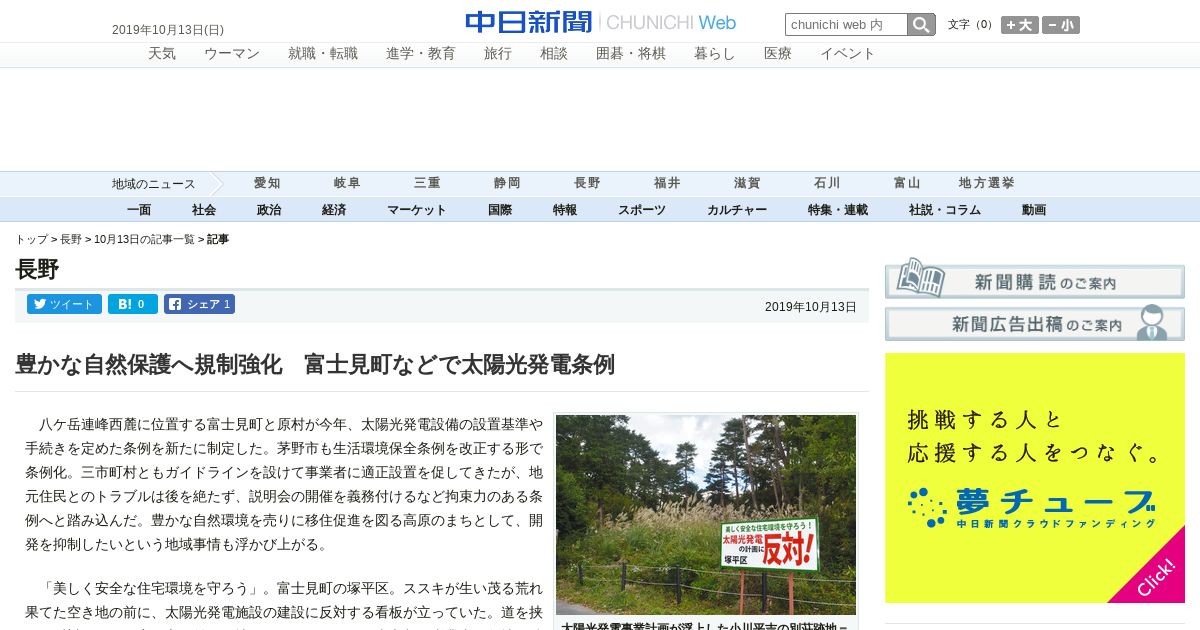Open 暮らし section
1200x630 pixels.
pyautogui.click(x=715, y=54)
